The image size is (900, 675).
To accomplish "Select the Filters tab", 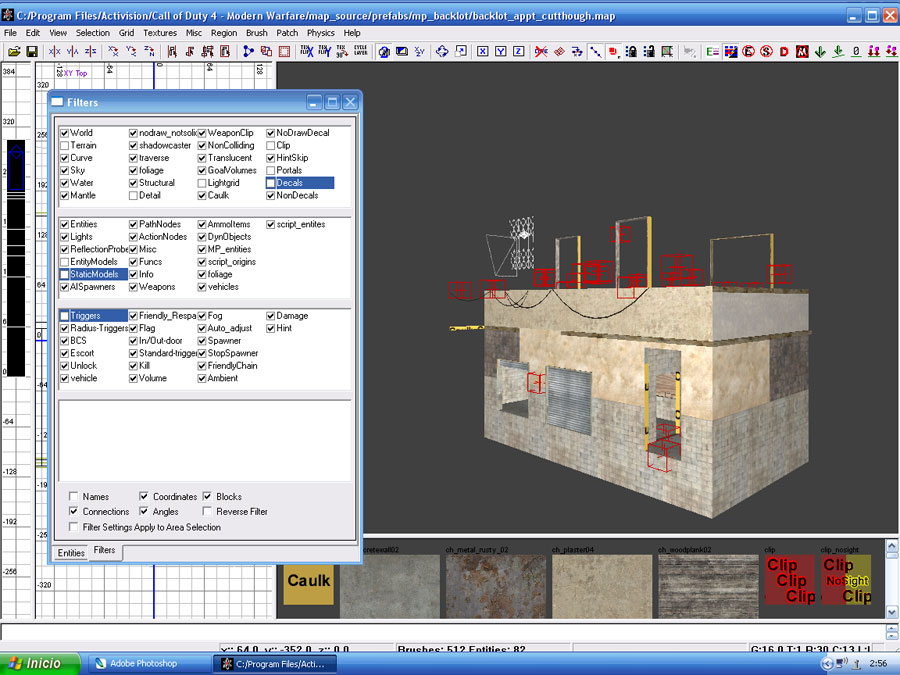I will point(104,550).
